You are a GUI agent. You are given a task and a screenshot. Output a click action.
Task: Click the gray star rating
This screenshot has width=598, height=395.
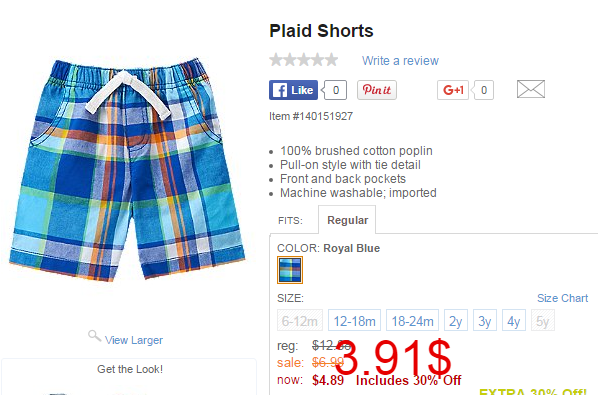click(304, 60)
